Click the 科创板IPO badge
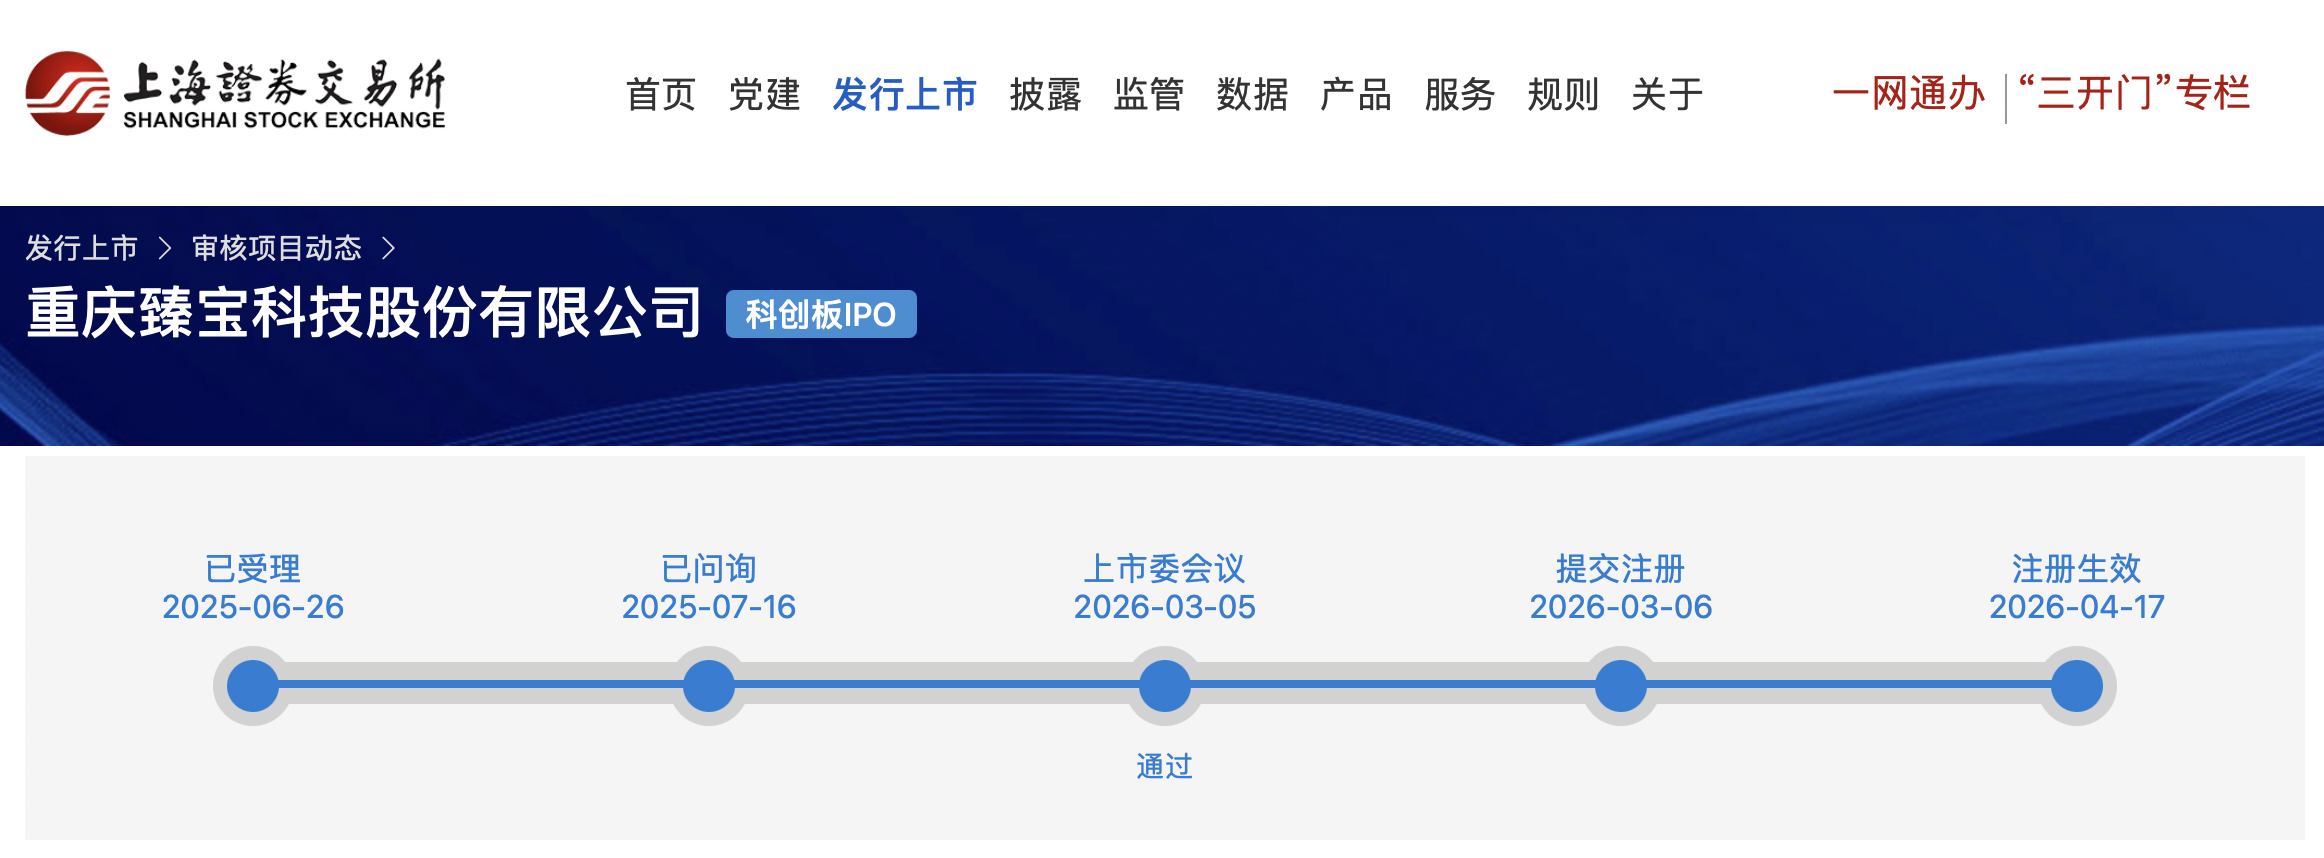The image size is (2324, 858). point(821,314)
